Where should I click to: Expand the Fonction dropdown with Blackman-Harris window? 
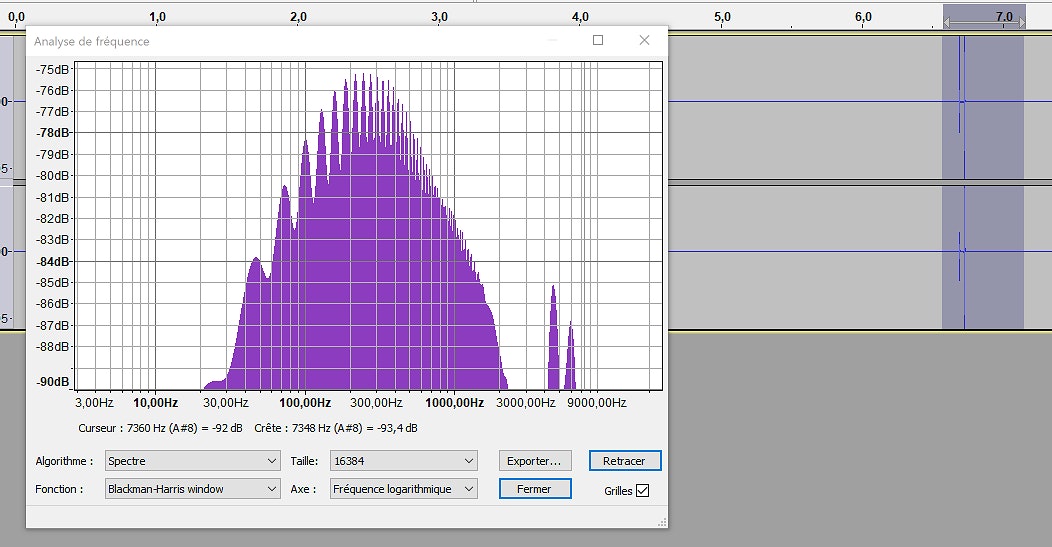(192, 489)
